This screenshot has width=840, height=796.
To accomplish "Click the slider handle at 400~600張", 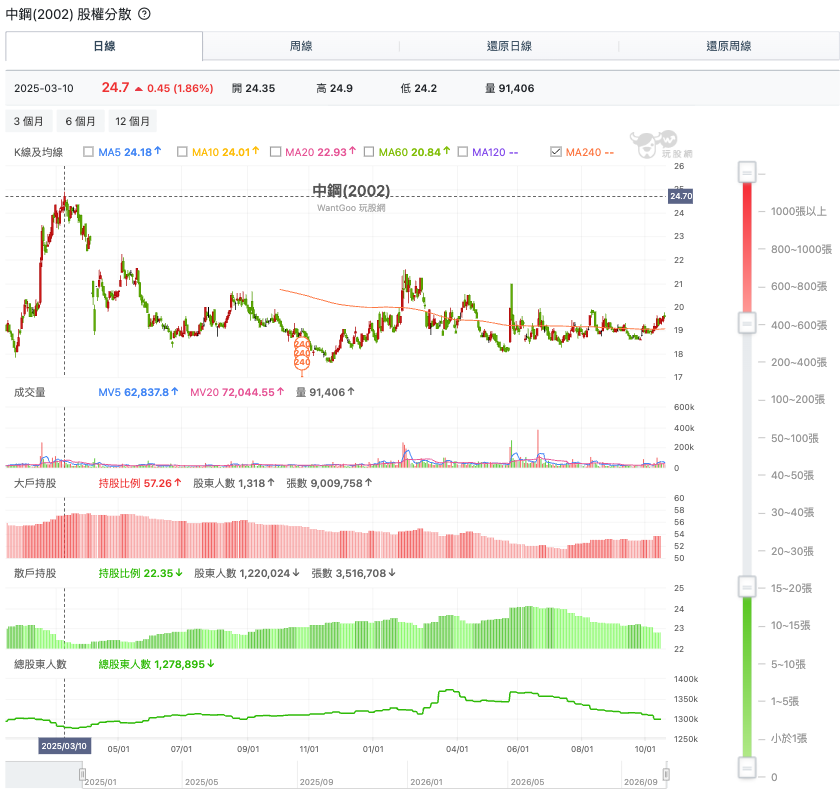I will pos(747,323).
